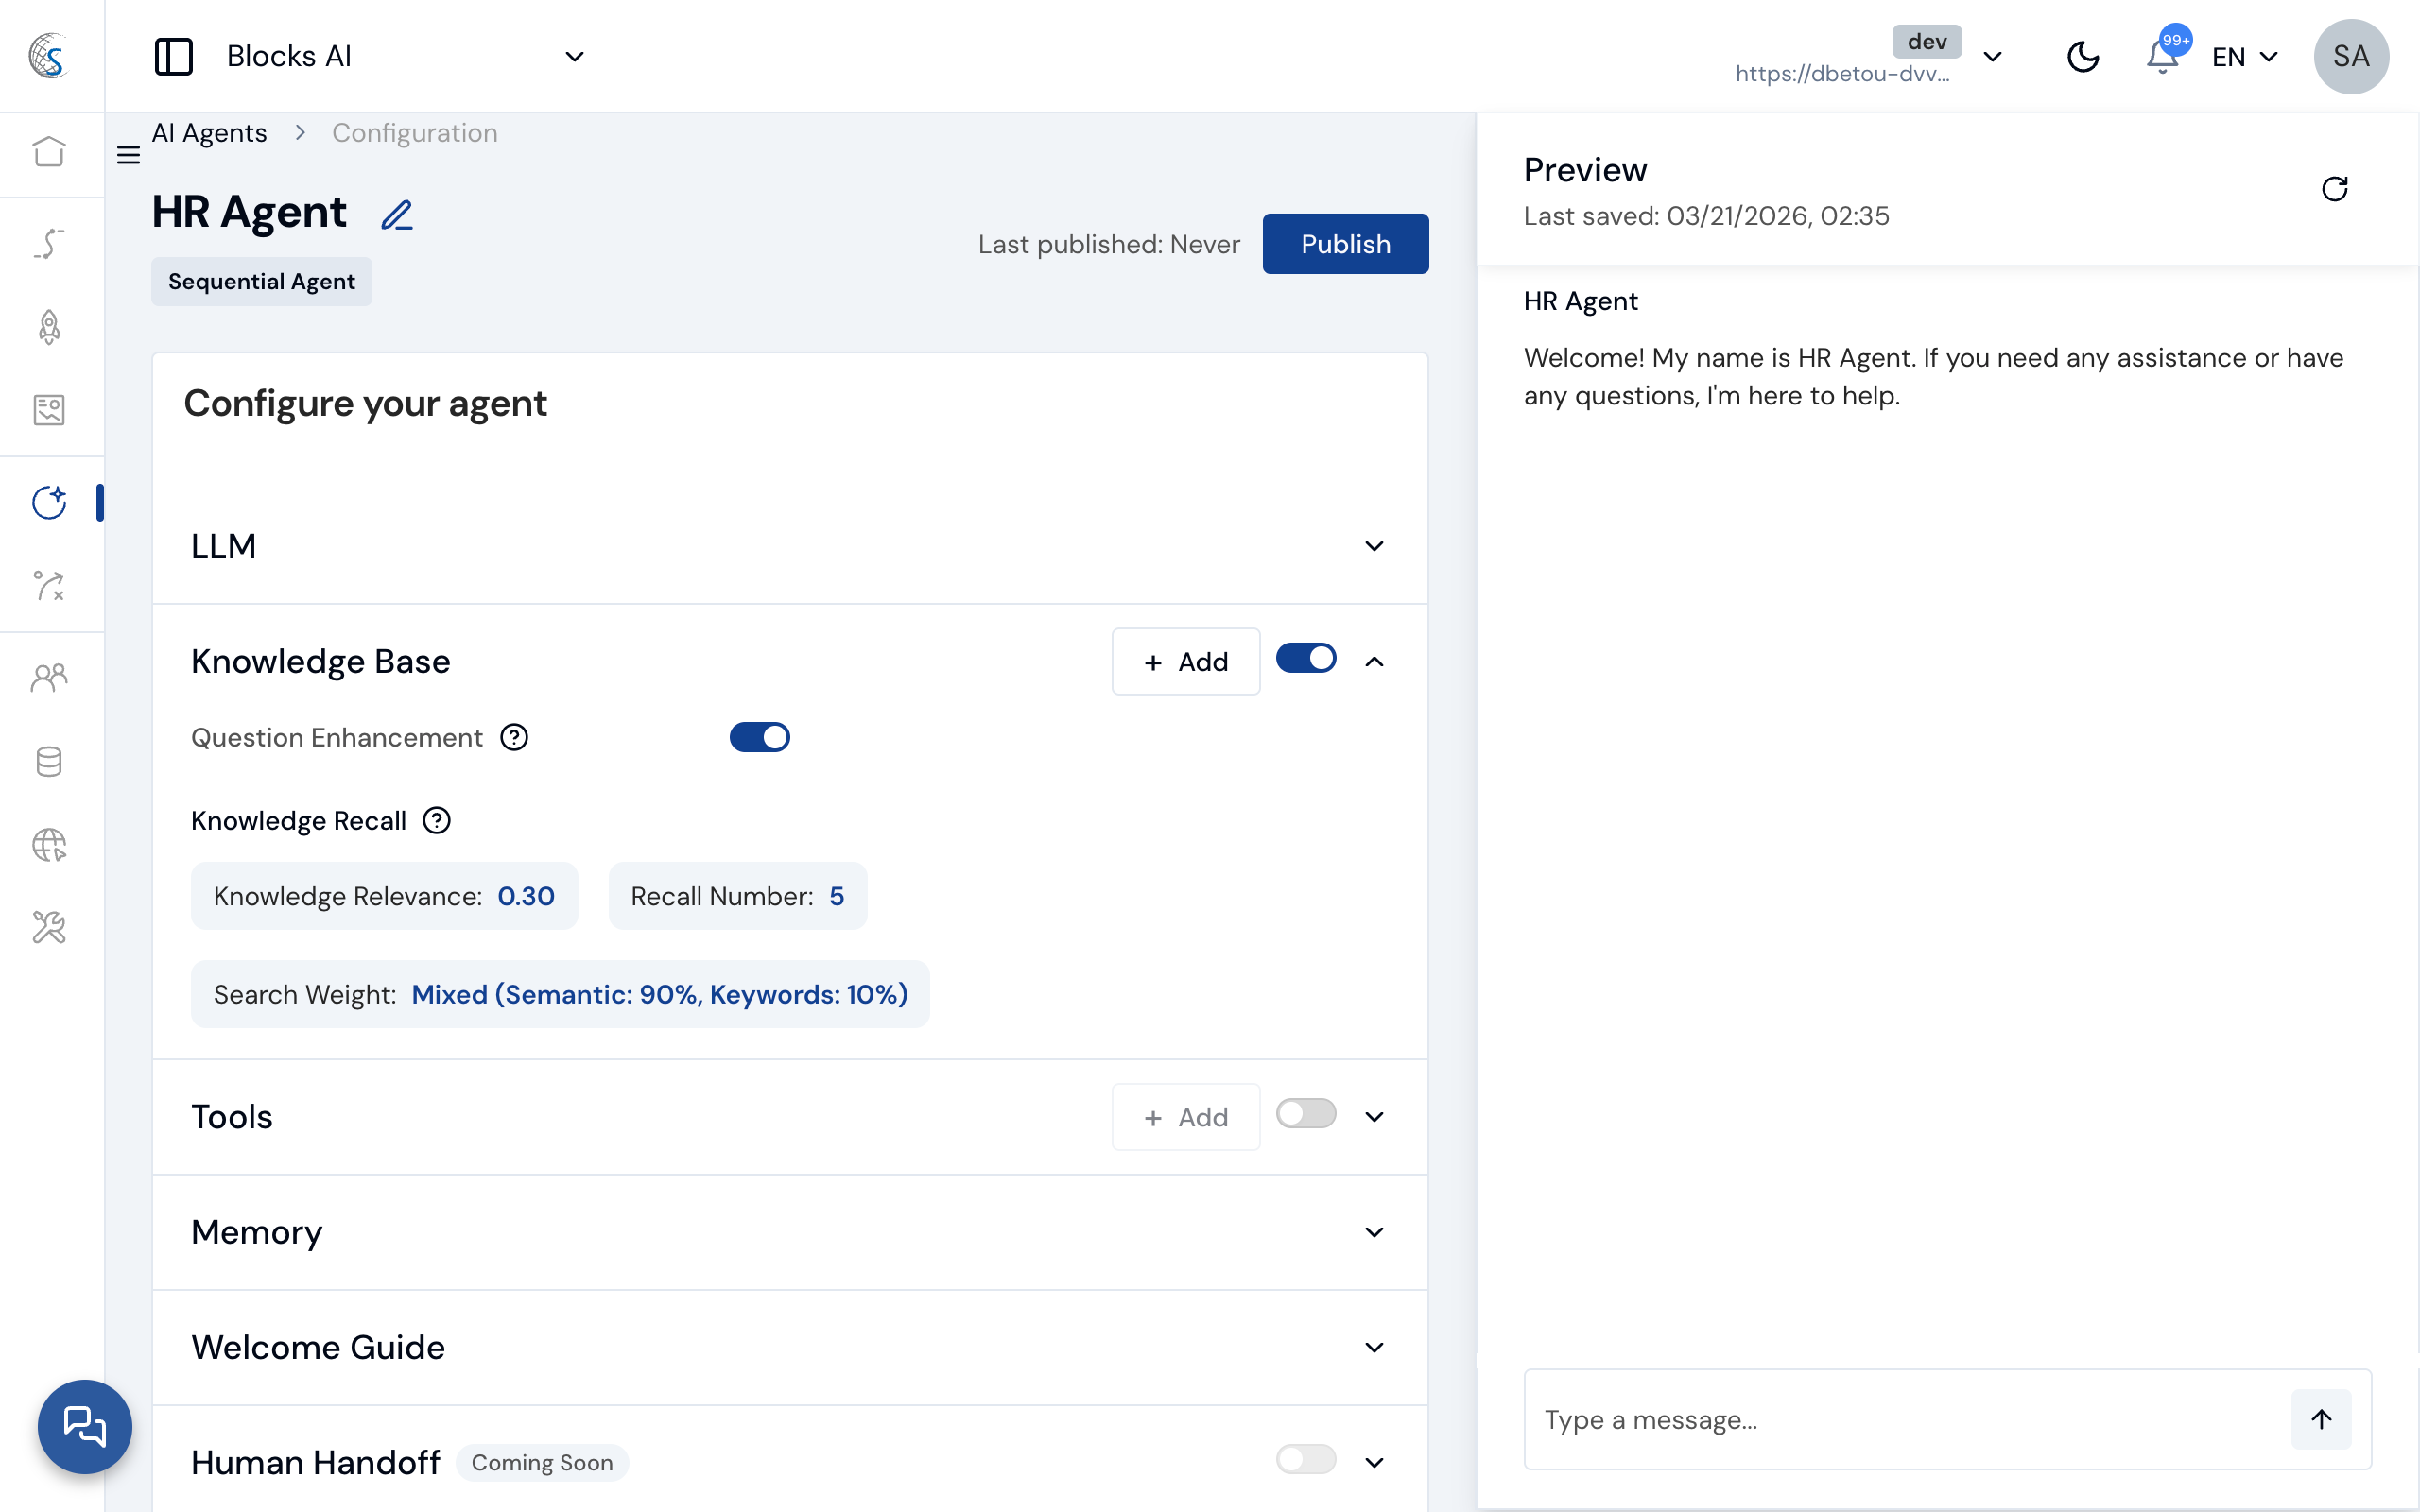Click the rocket icon in the left sidebar

[49, 327]
